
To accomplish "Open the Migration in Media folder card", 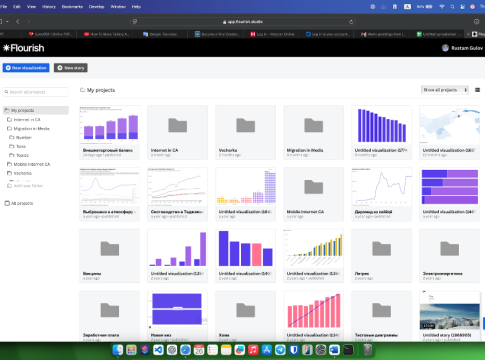I will point(313,132).
